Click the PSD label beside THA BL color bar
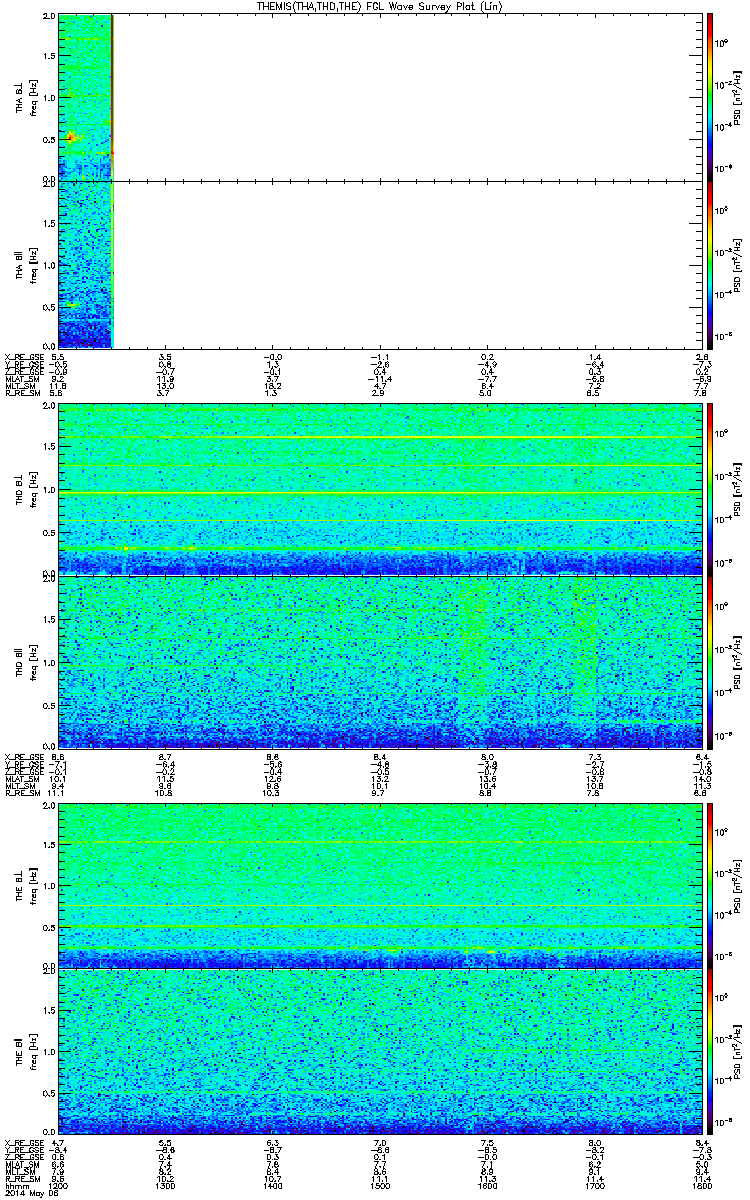750x1200 pixels. click(738, 98)
